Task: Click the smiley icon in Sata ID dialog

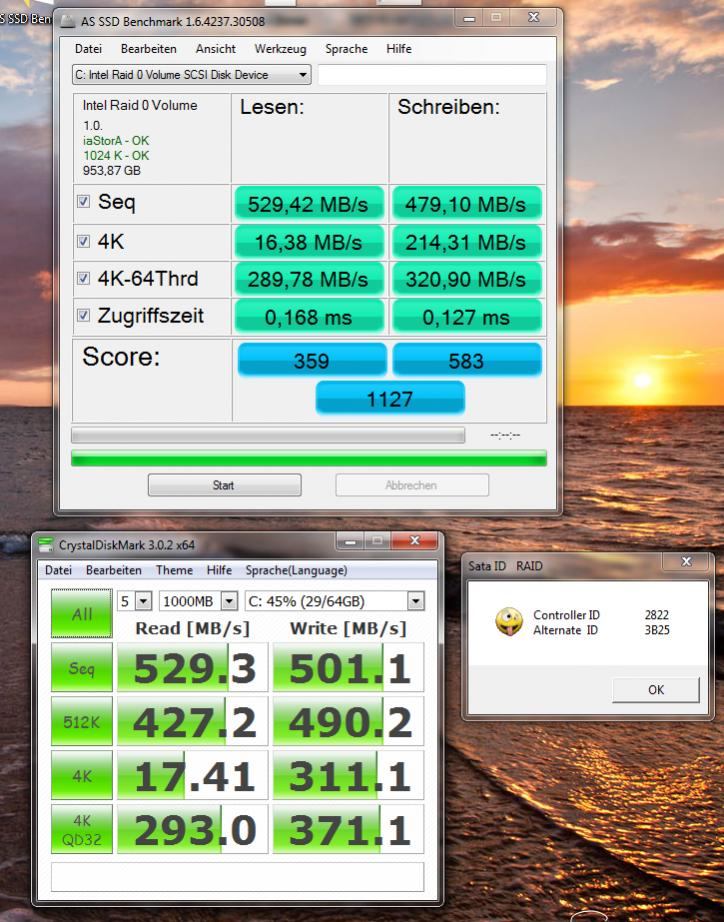Action: point(508,622)
